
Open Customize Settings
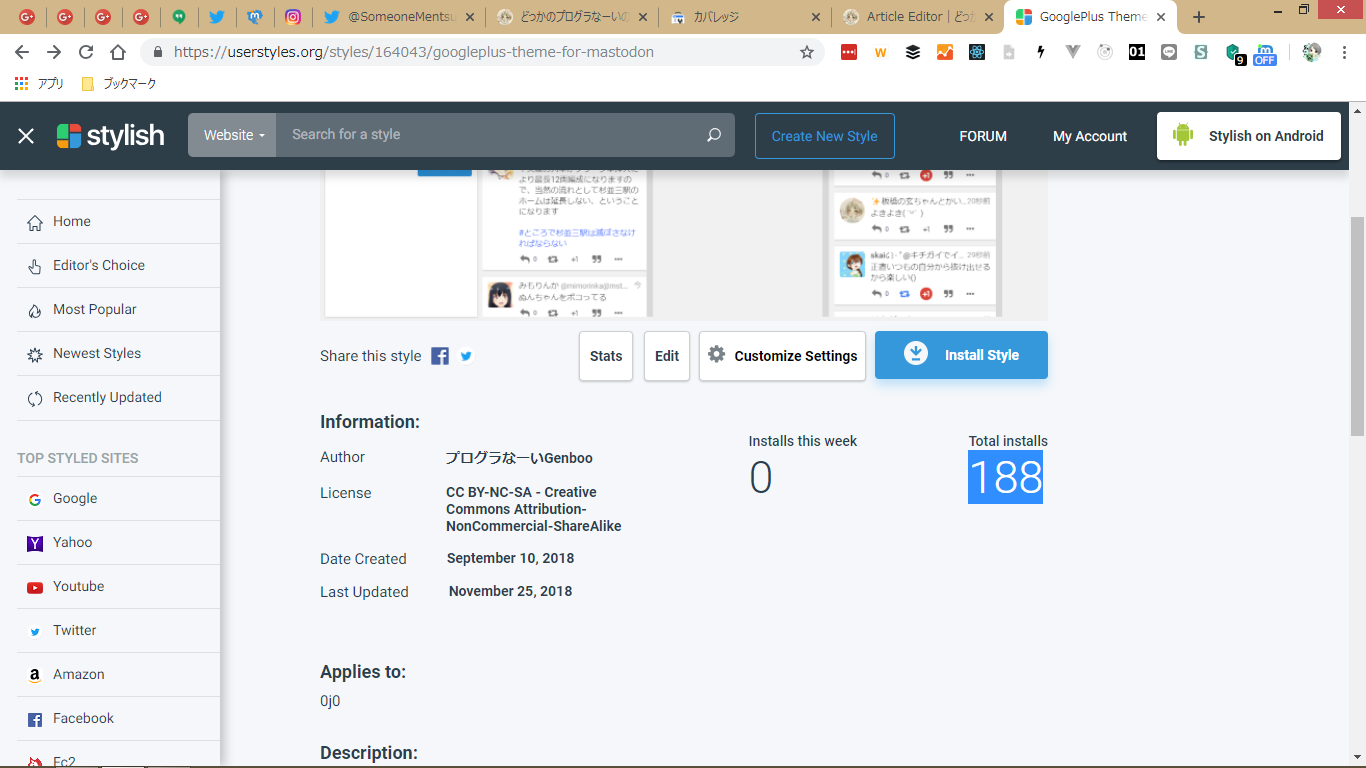pos(782,356)
